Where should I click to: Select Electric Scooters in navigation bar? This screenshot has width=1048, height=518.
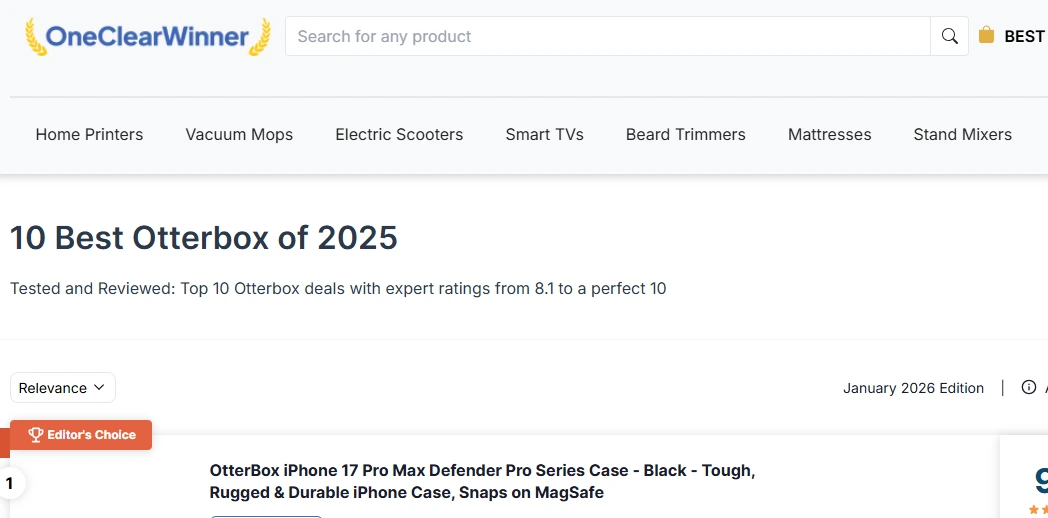[399, 135]
